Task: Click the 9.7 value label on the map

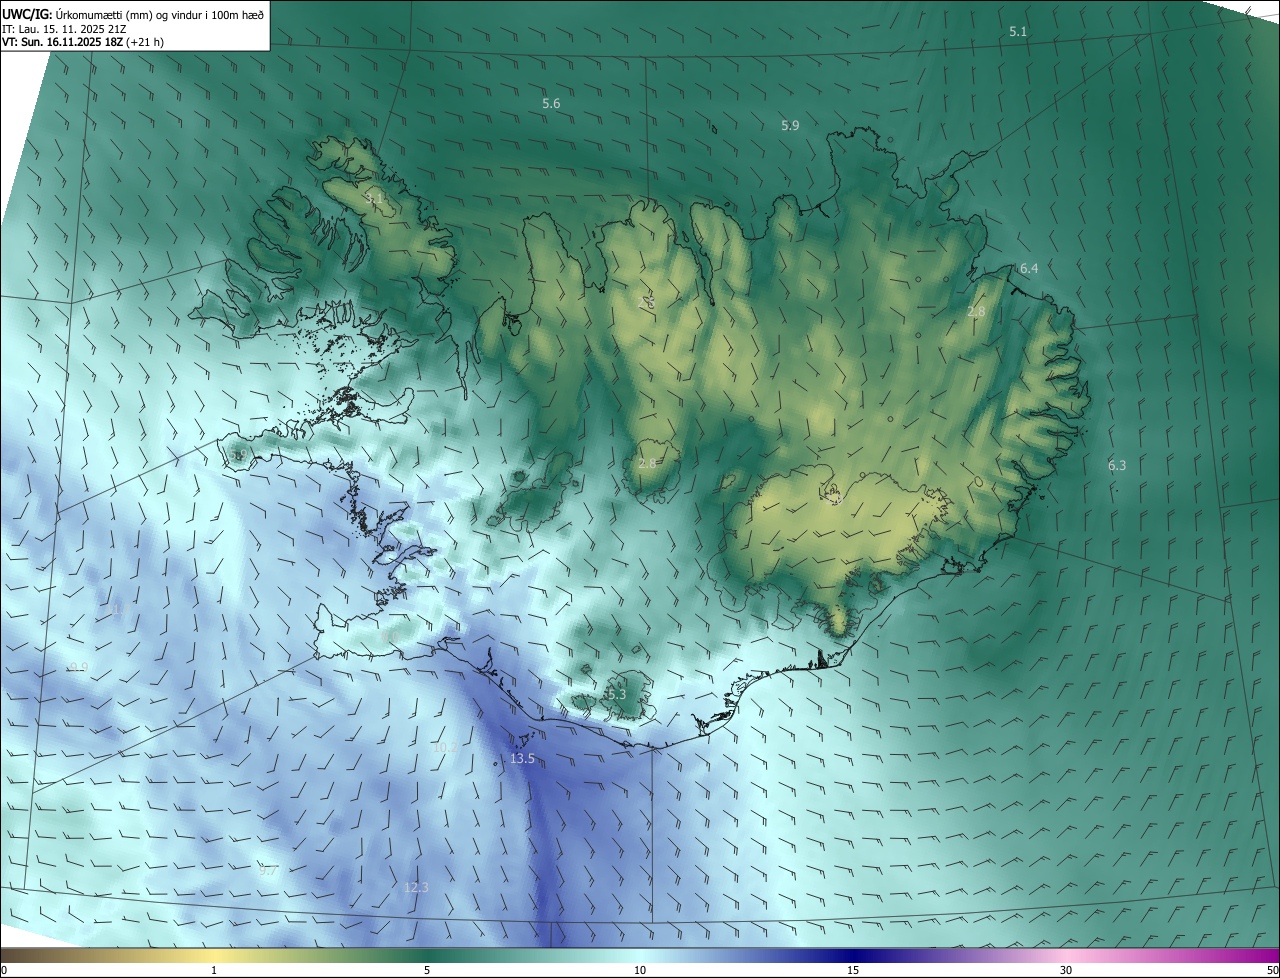Action: coord(268,871)
